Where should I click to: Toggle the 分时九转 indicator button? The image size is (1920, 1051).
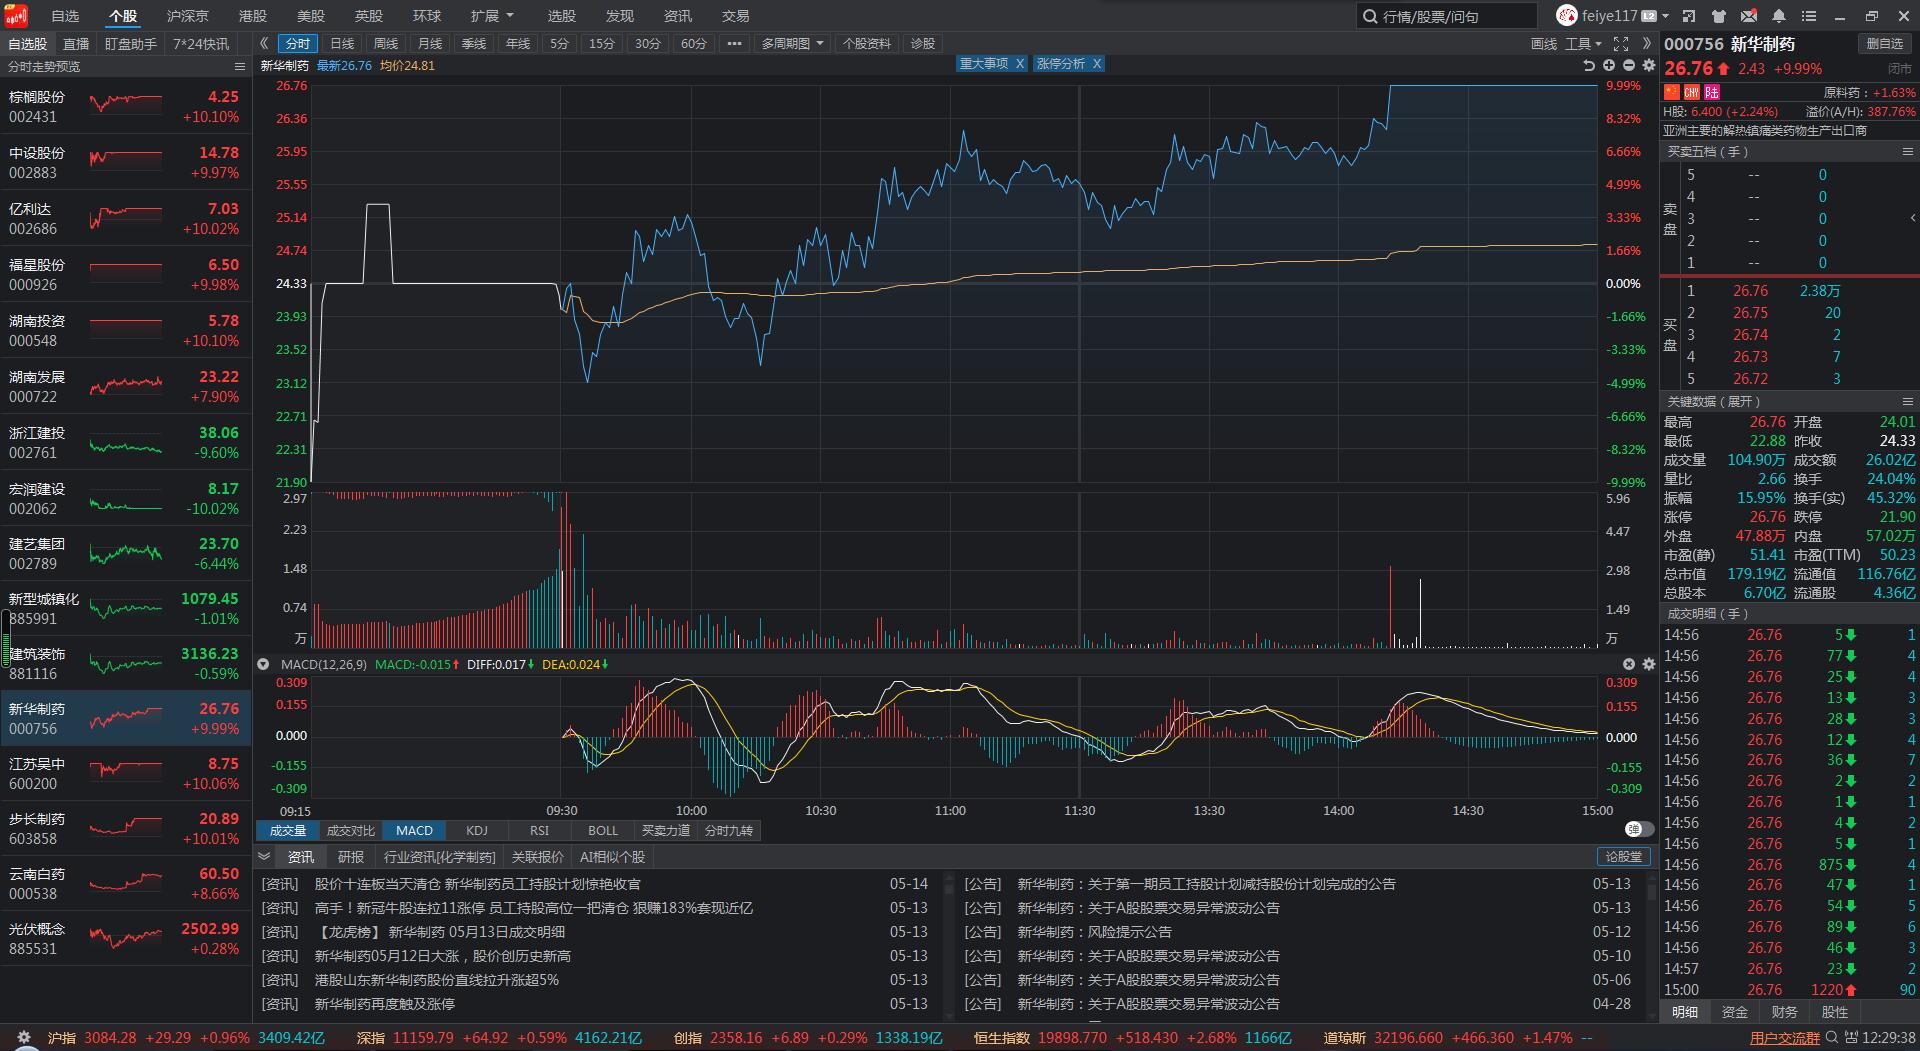click(729, 830)
